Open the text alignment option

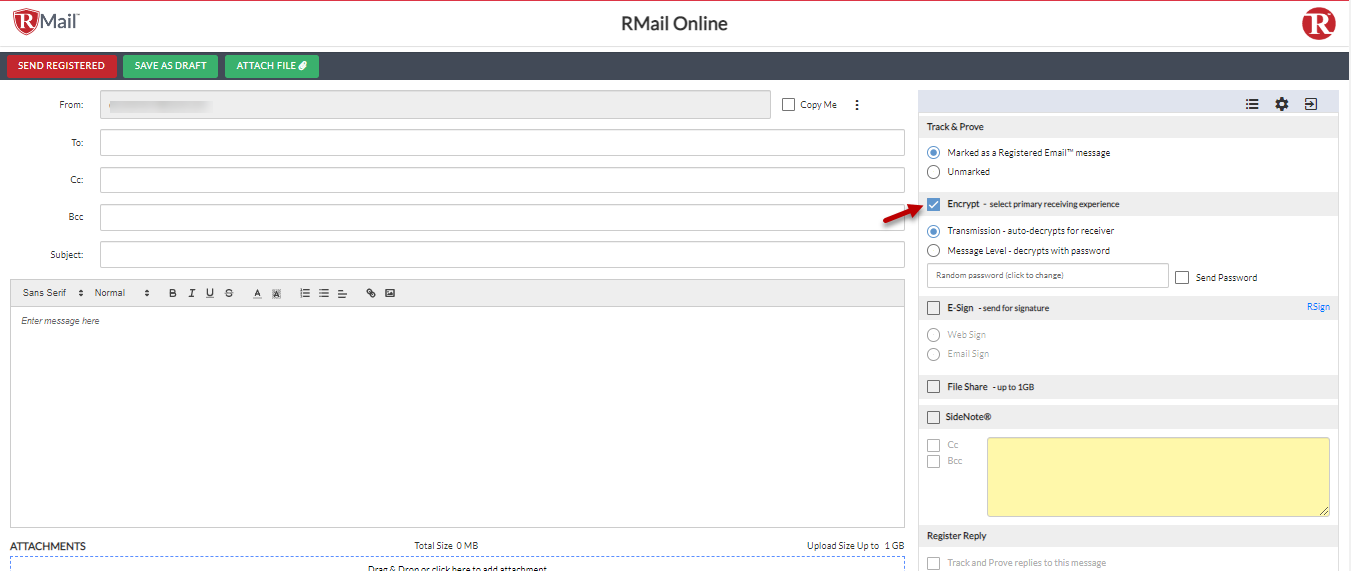click(342, 293)
